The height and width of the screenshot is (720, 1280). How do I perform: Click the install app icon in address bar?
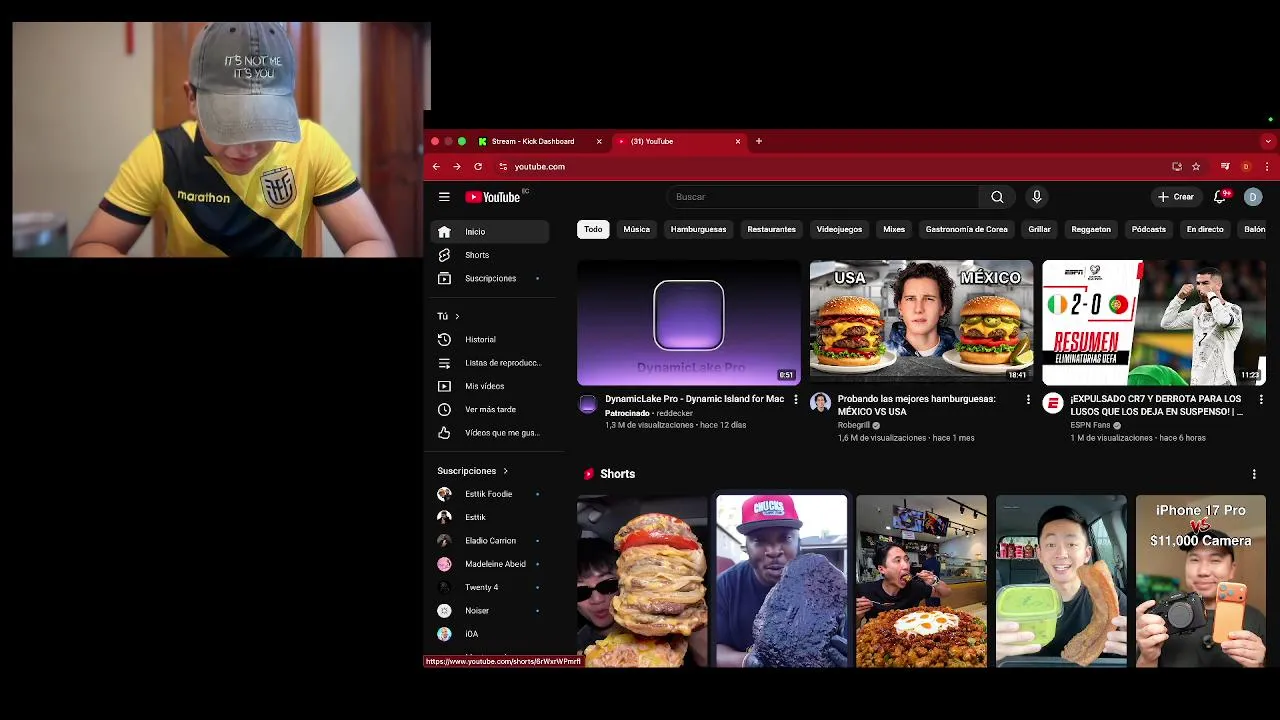pos(1177,167)
